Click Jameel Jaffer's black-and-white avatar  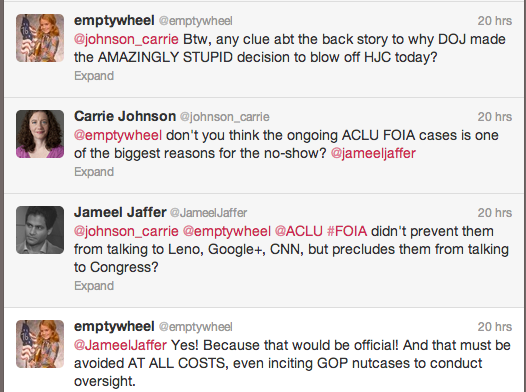(40, 230)
